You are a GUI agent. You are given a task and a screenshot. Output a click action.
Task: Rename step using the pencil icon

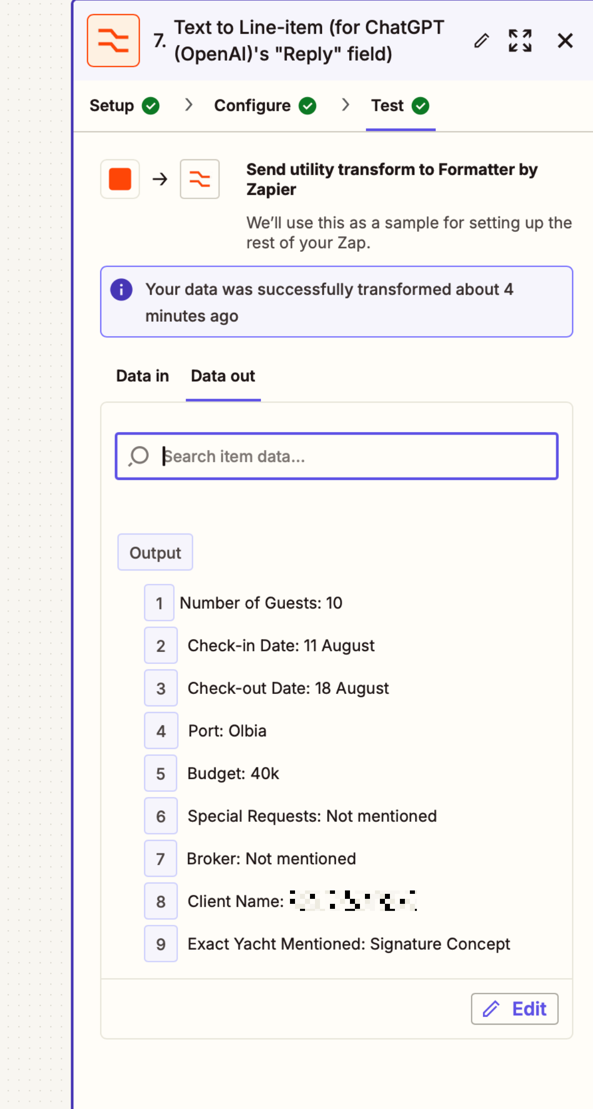tap(481, 41)
